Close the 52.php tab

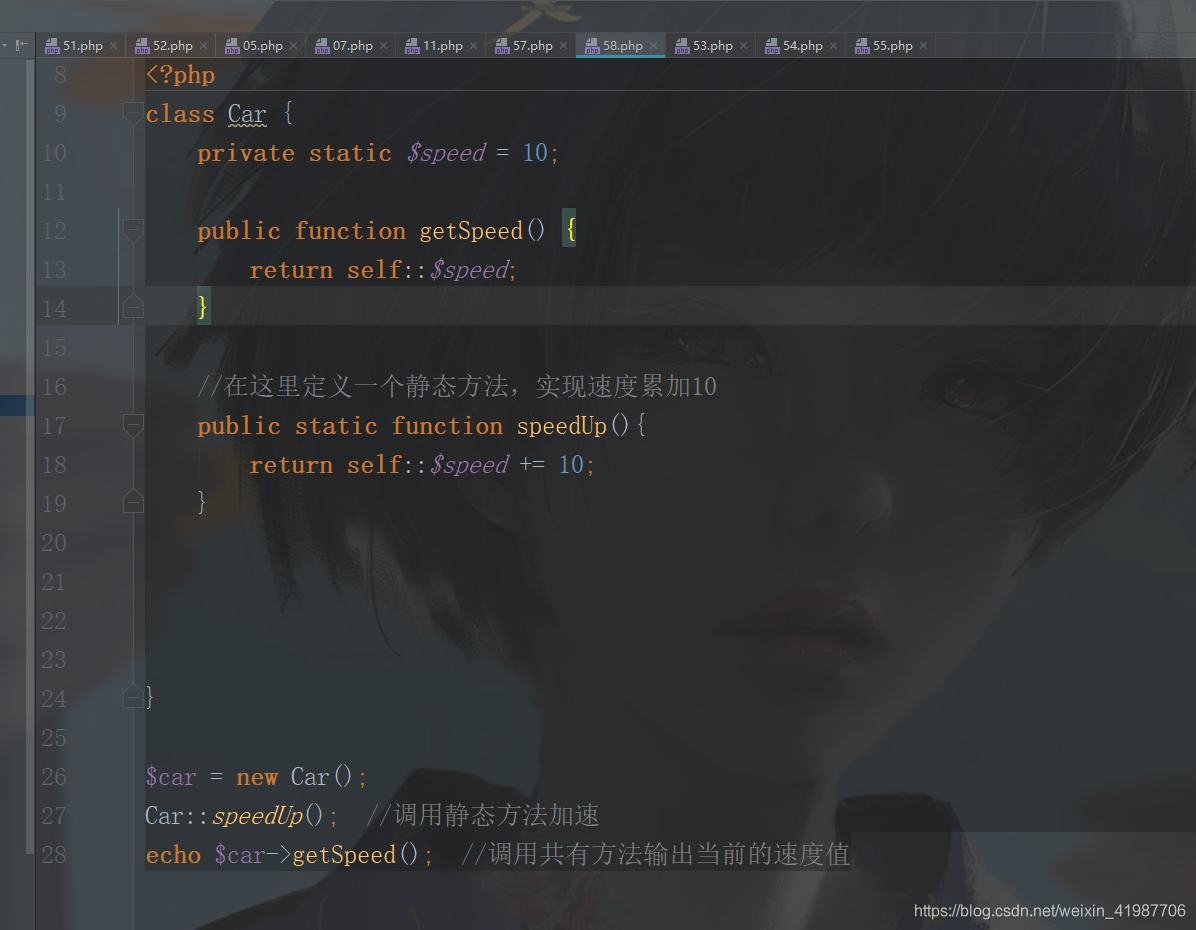click(204, 46)
